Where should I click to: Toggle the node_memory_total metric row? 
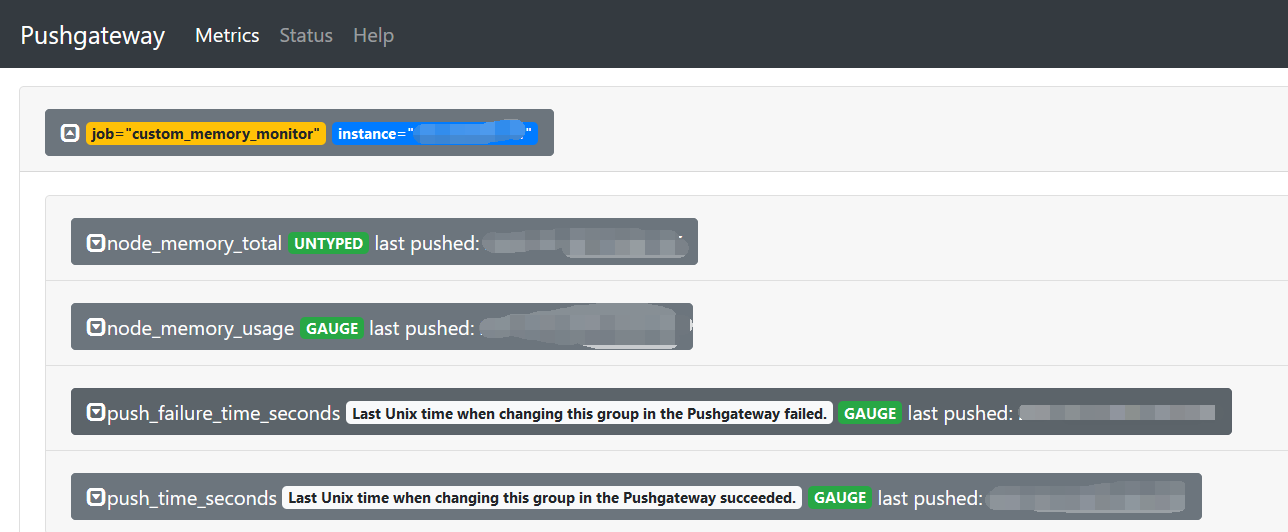[384, 242]
